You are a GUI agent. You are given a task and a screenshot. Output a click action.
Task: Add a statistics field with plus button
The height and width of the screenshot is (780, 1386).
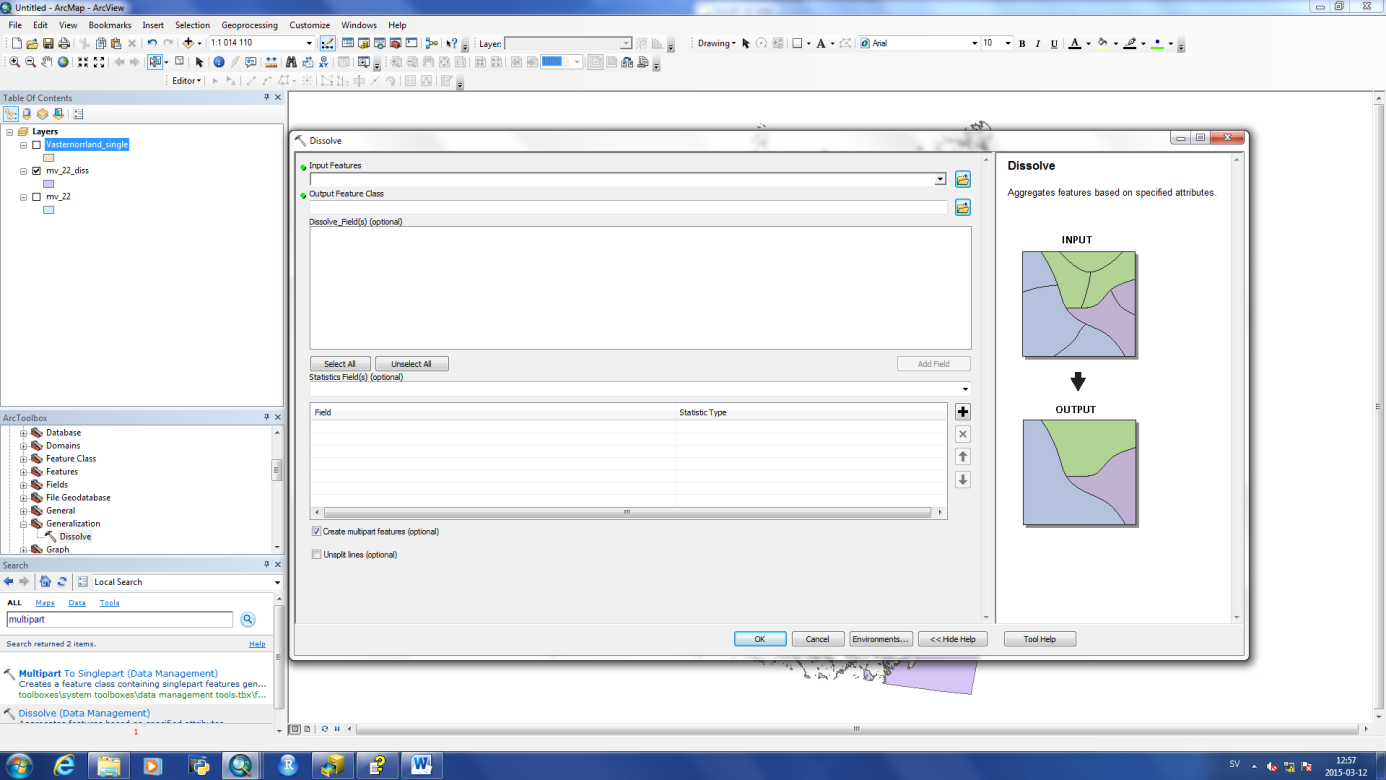tap(963, 412)
